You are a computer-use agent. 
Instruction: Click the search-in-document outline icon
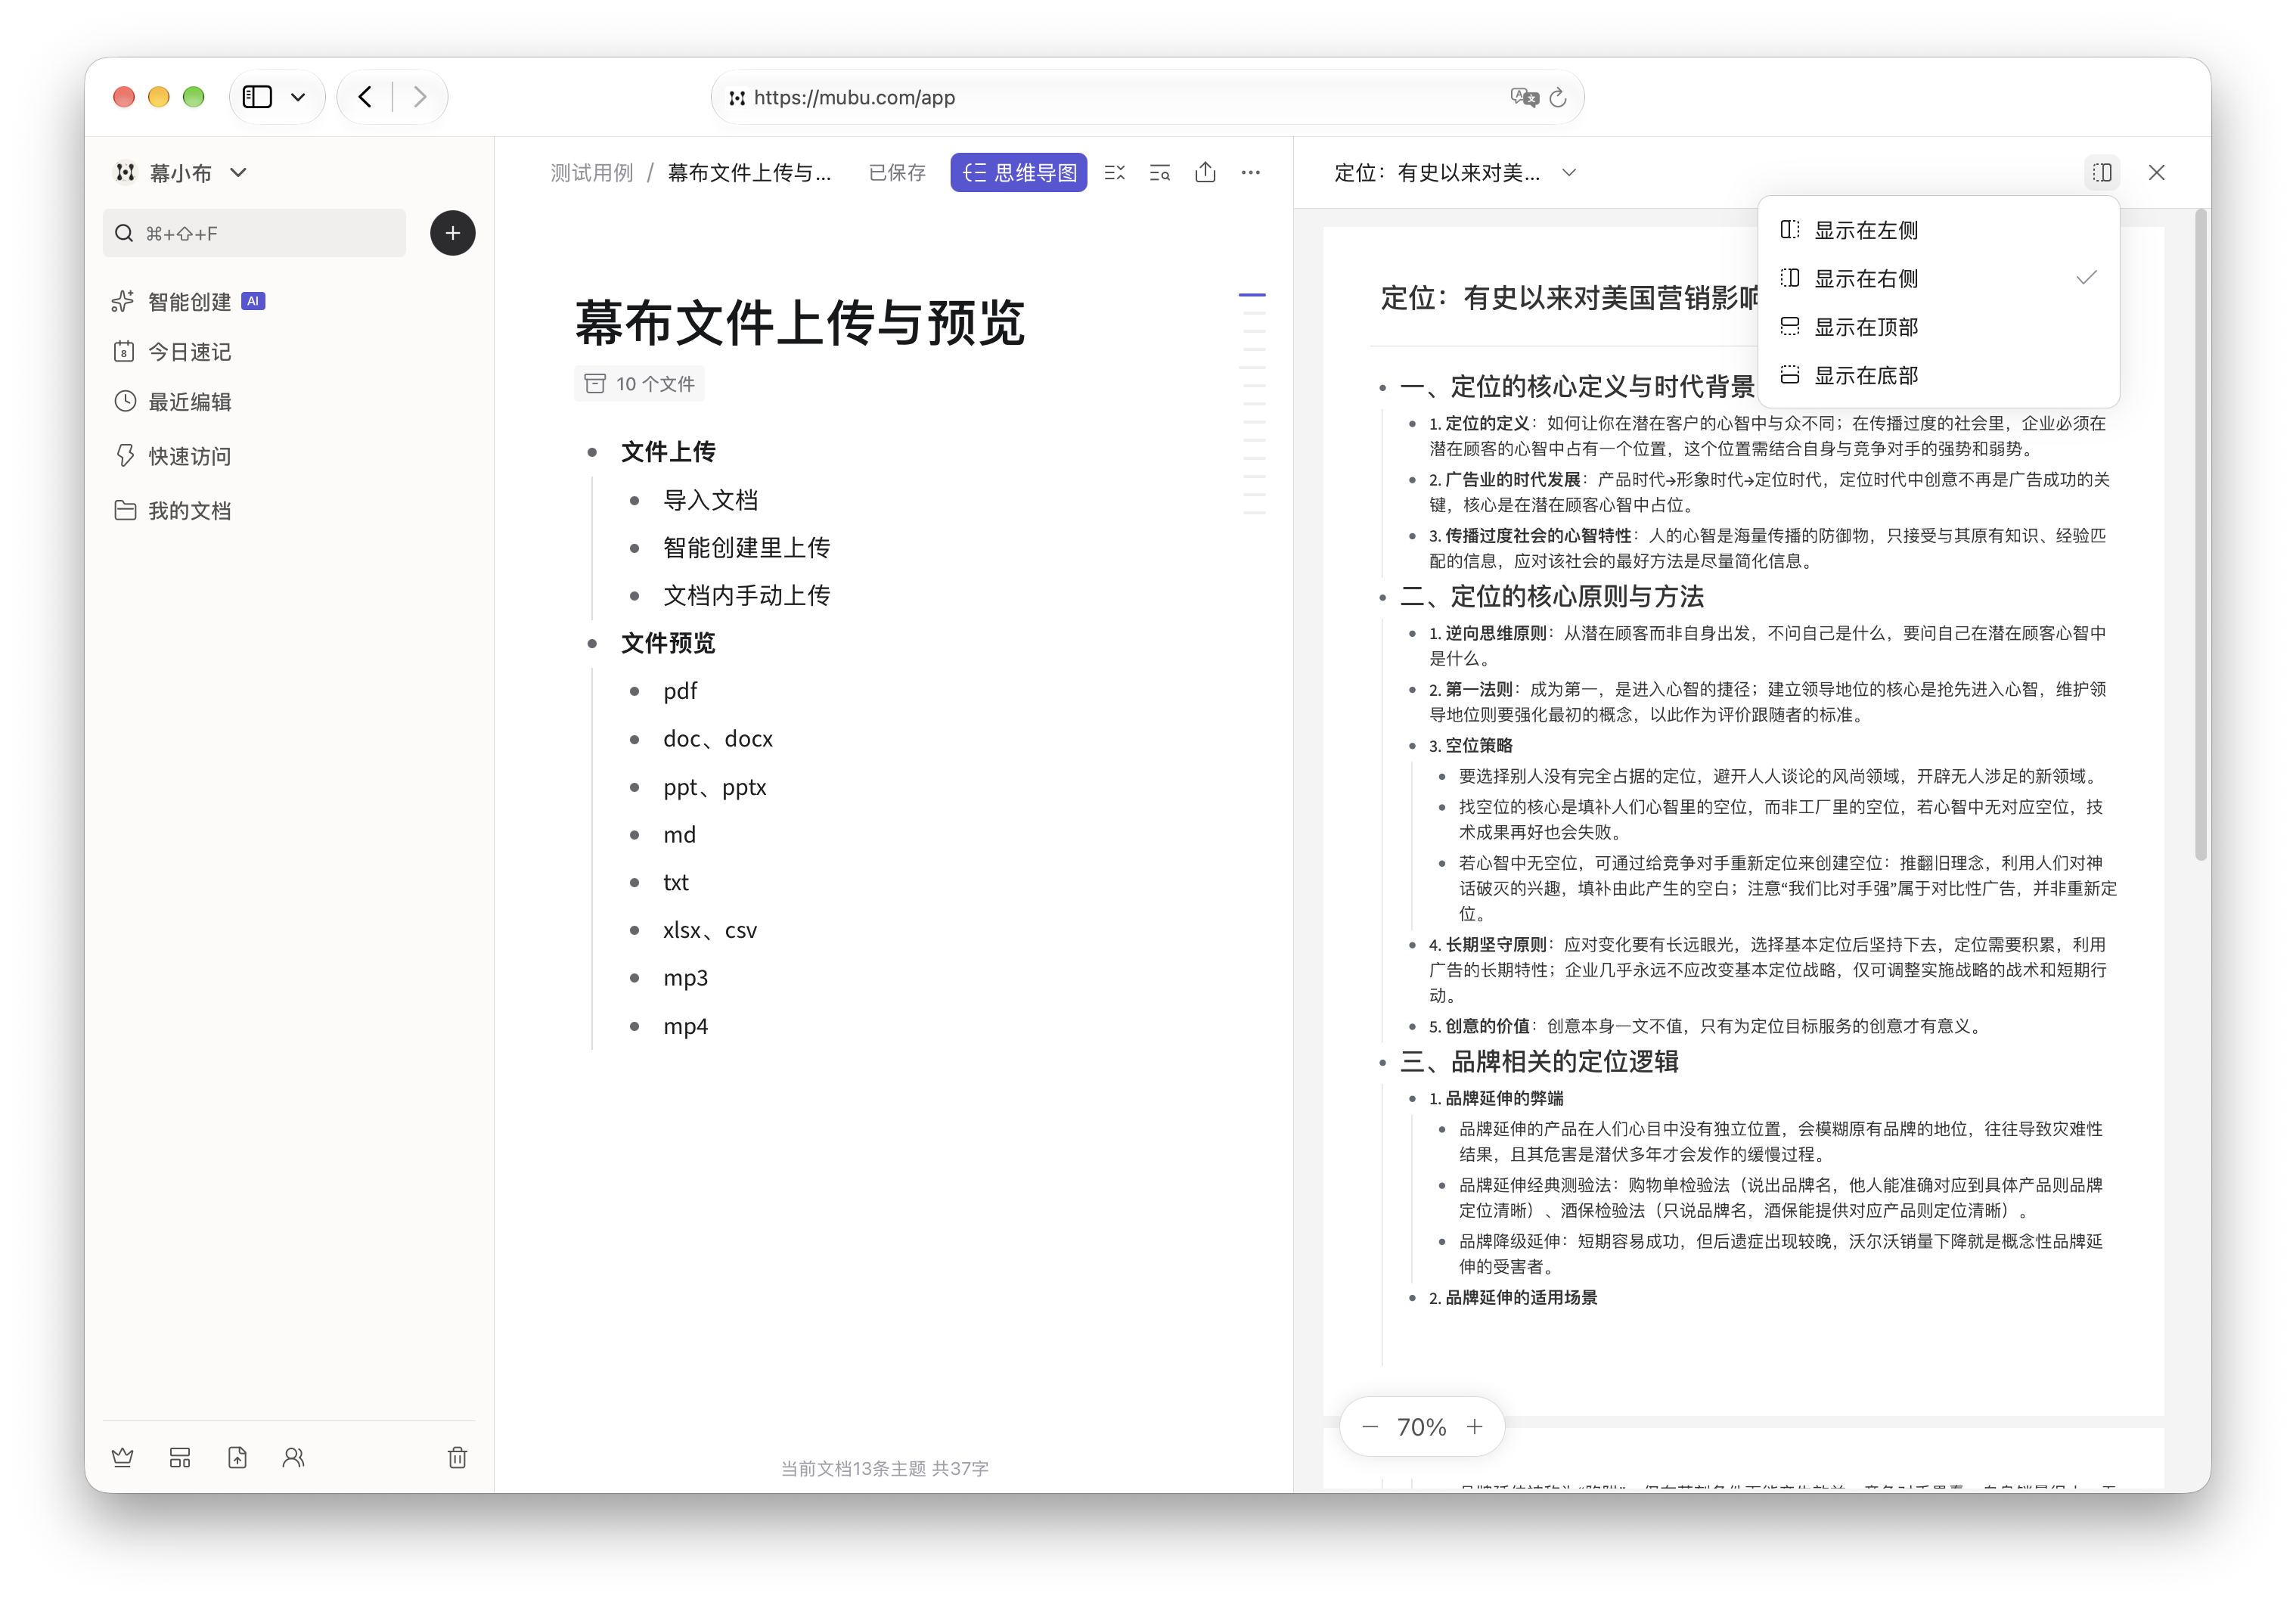click(x=1159, y=172)
